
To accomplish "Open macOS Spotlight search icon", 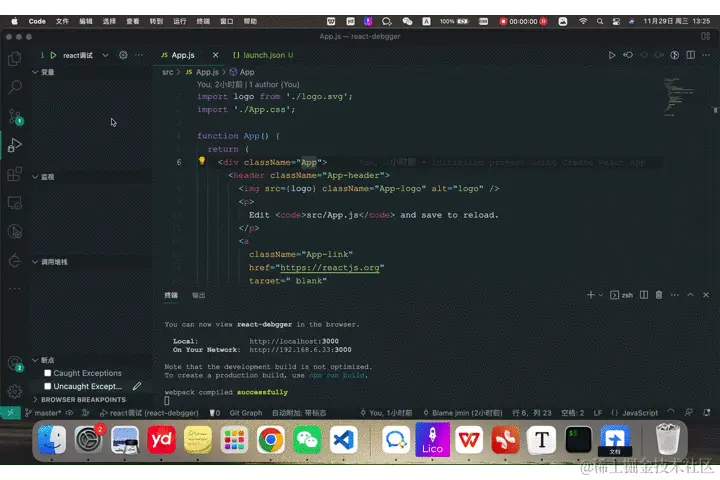I will (600, 21).
